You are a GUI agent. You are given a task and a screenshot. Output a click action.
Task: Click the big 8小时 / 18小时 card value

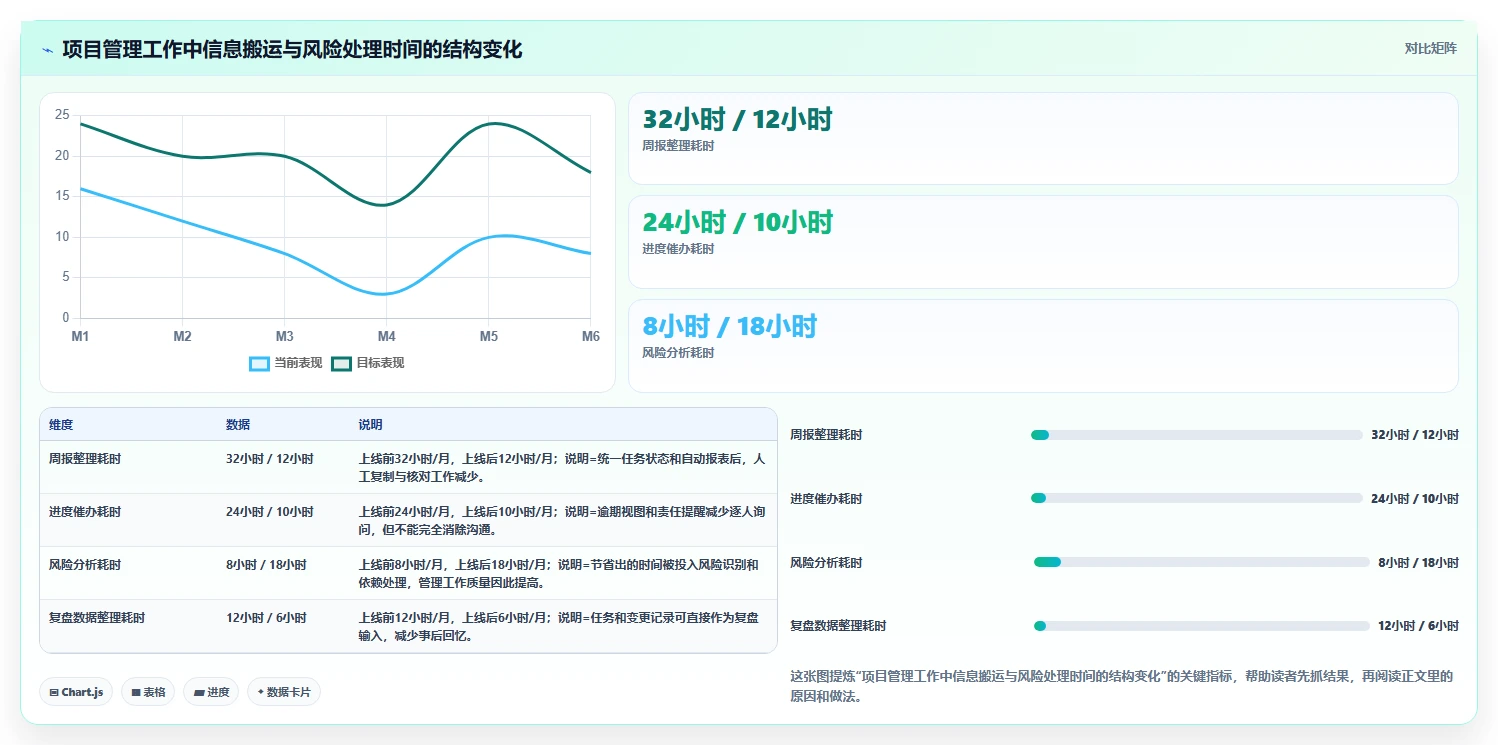point(730,326)
